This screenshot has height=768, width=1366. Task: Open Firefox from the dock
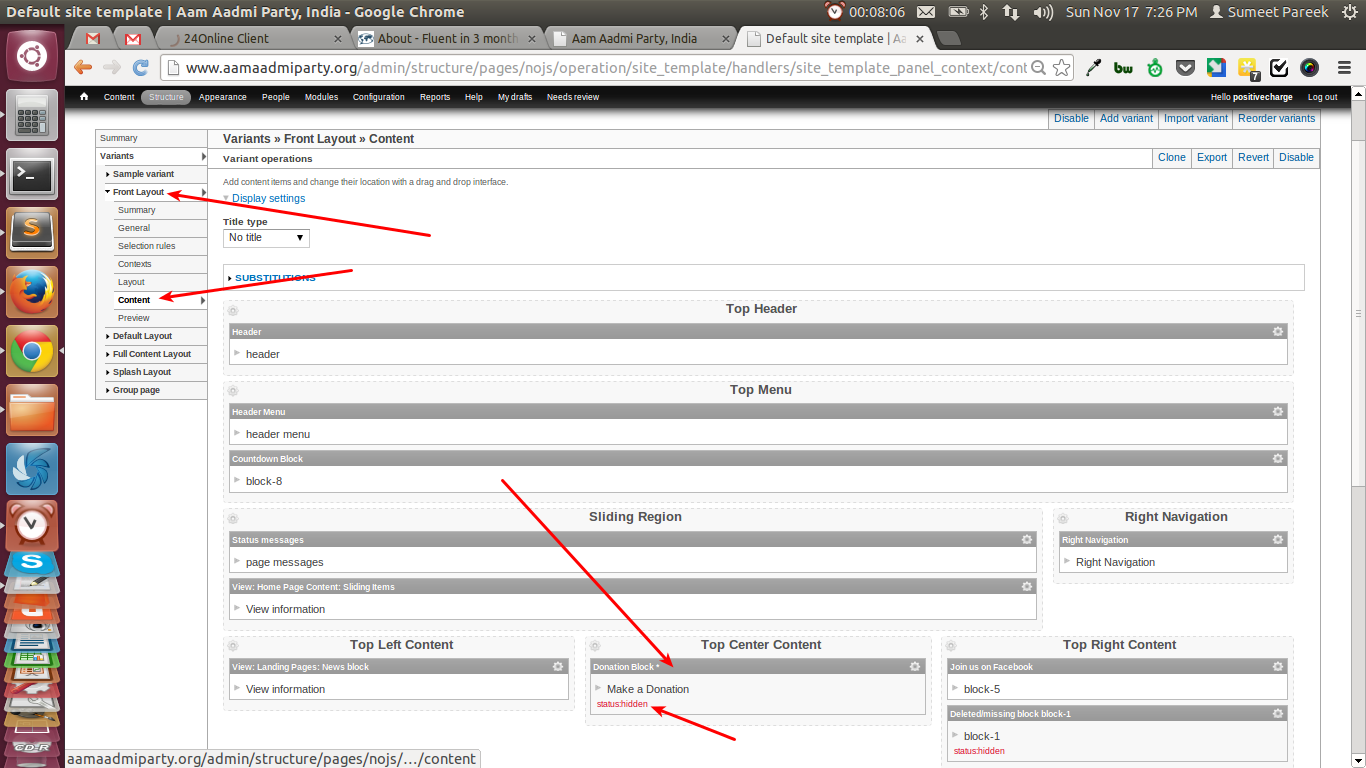point(32,292)
